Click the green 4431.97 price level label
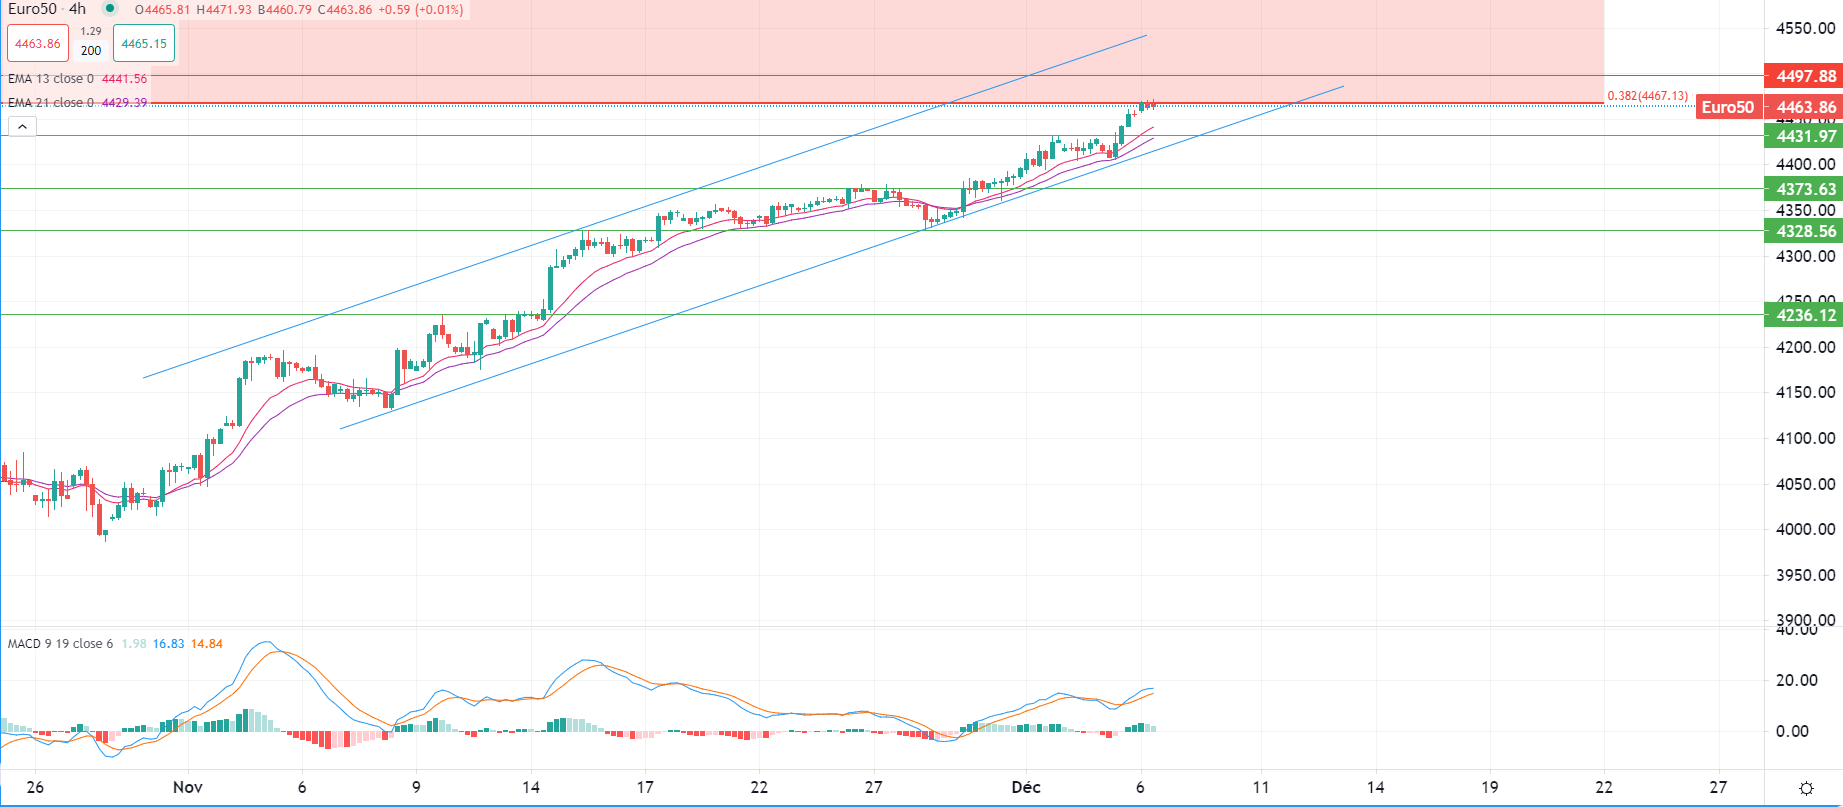This screenshot has width=1843, height=807. pos(1804,136)
